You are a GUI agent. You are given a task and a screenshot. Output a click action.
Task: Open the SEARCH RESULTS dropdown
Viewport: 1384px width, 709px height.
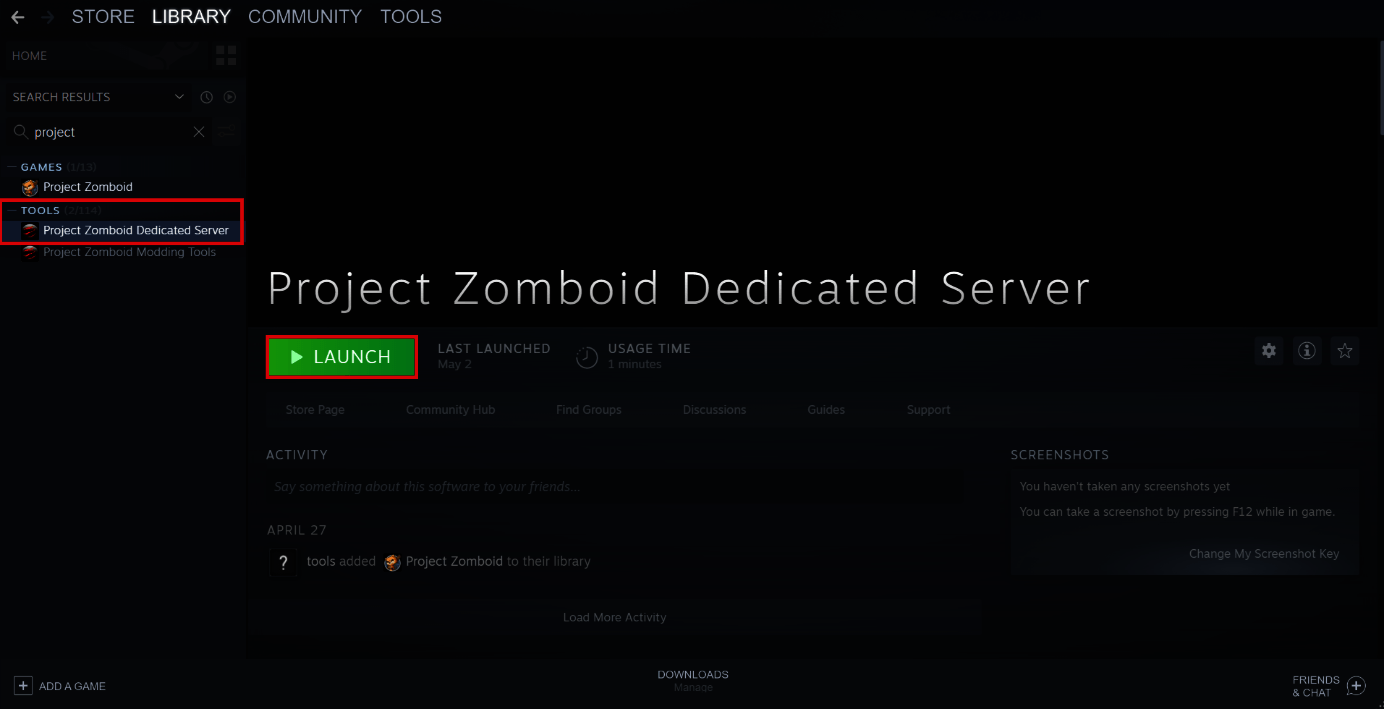coord(178,96)
